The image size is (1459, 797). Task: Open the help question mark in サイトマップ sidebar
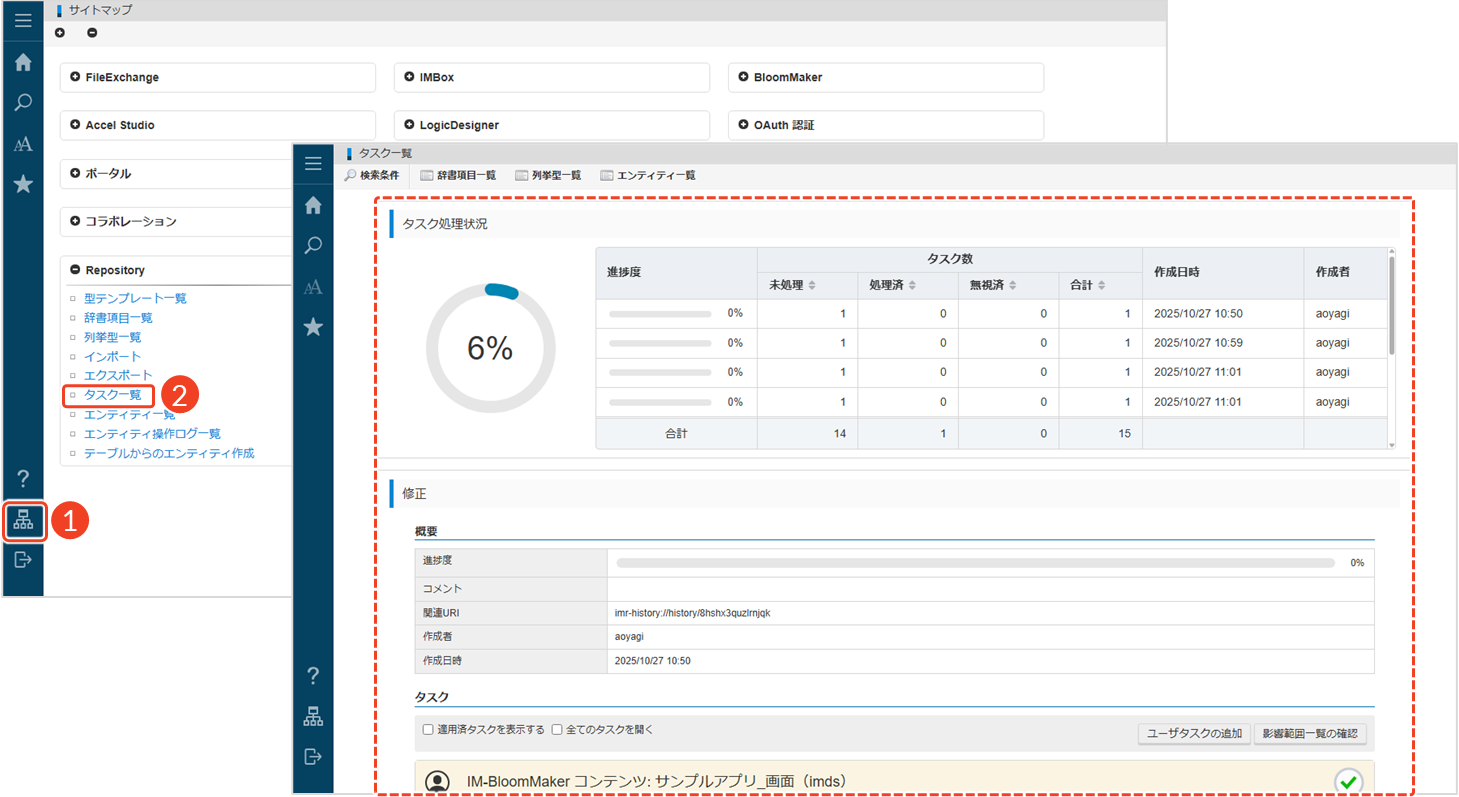(23, 478)
